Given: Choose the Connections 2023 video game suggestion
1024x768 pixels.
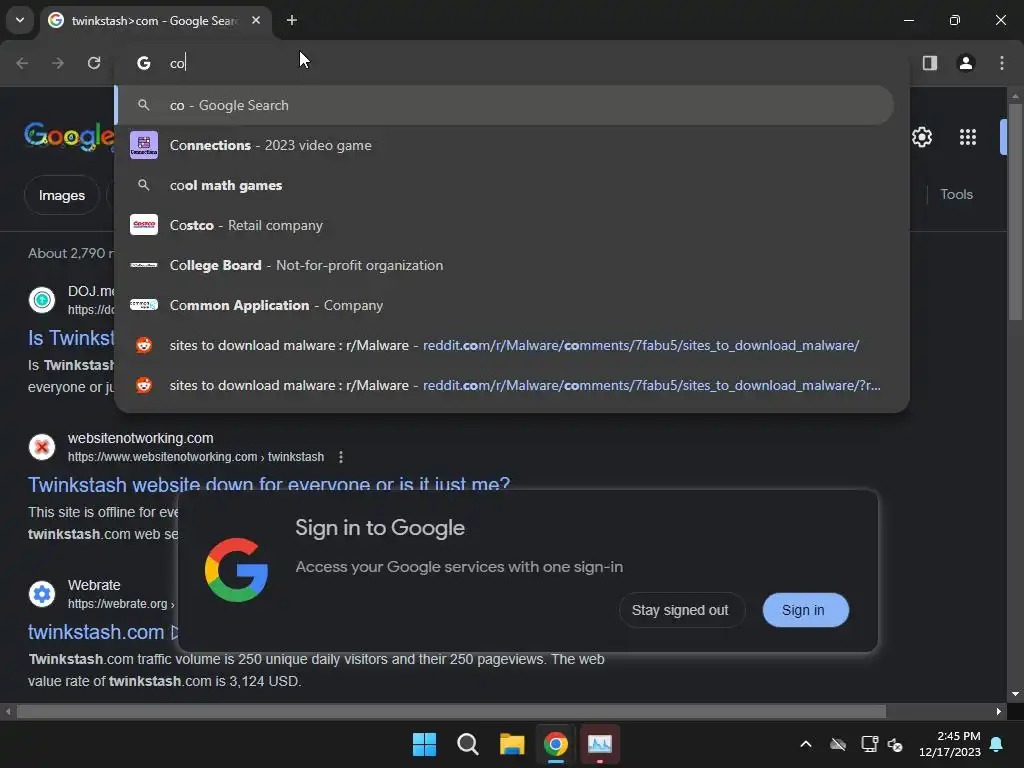Looking at the screenshot, I should [x=504, y=145].
